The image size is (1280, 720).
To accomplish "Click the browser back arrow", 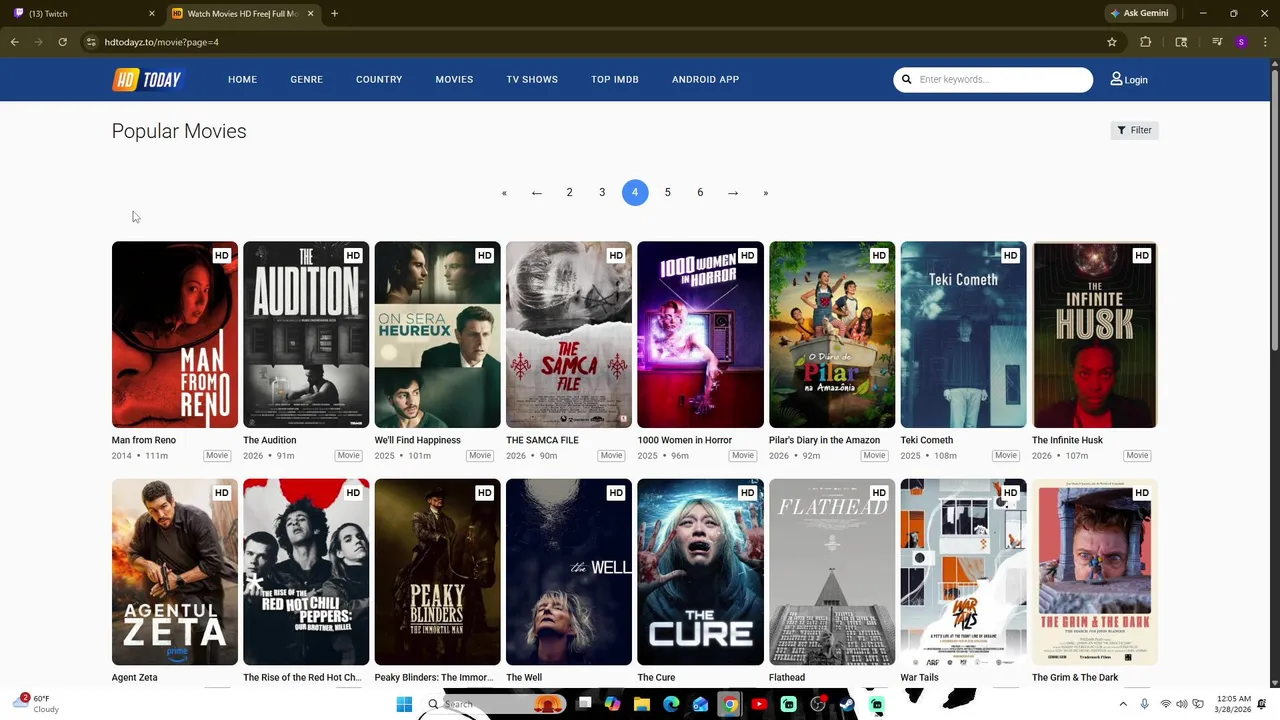I will tap(14, 42).
